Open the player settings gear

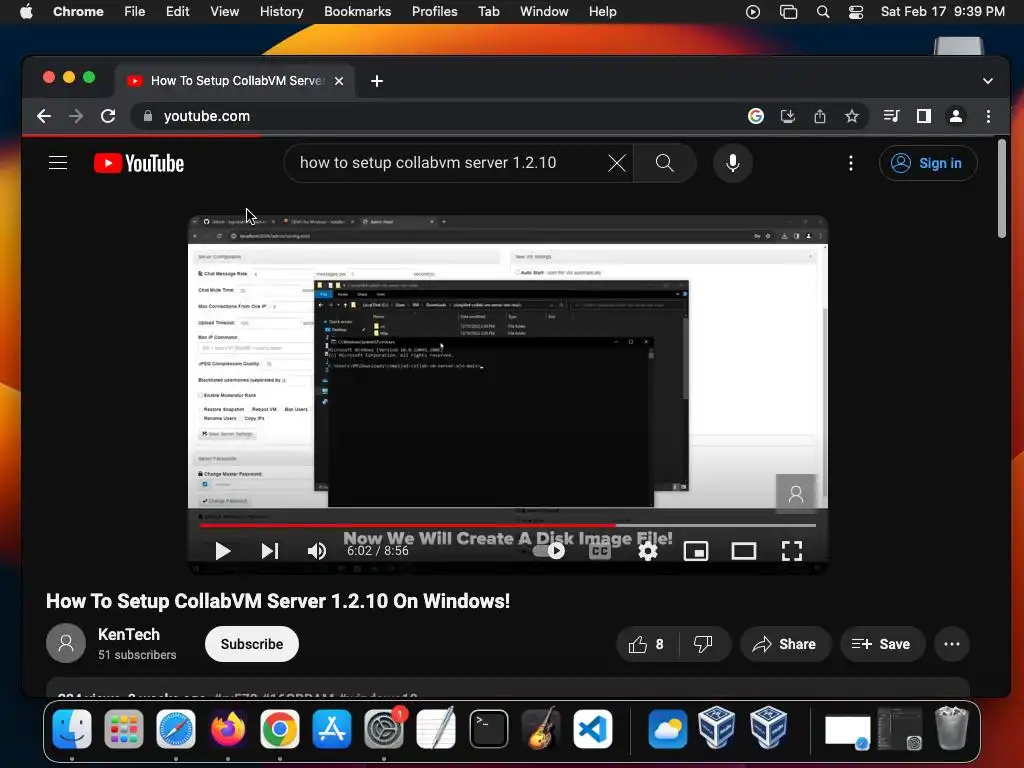click(647, 552)
